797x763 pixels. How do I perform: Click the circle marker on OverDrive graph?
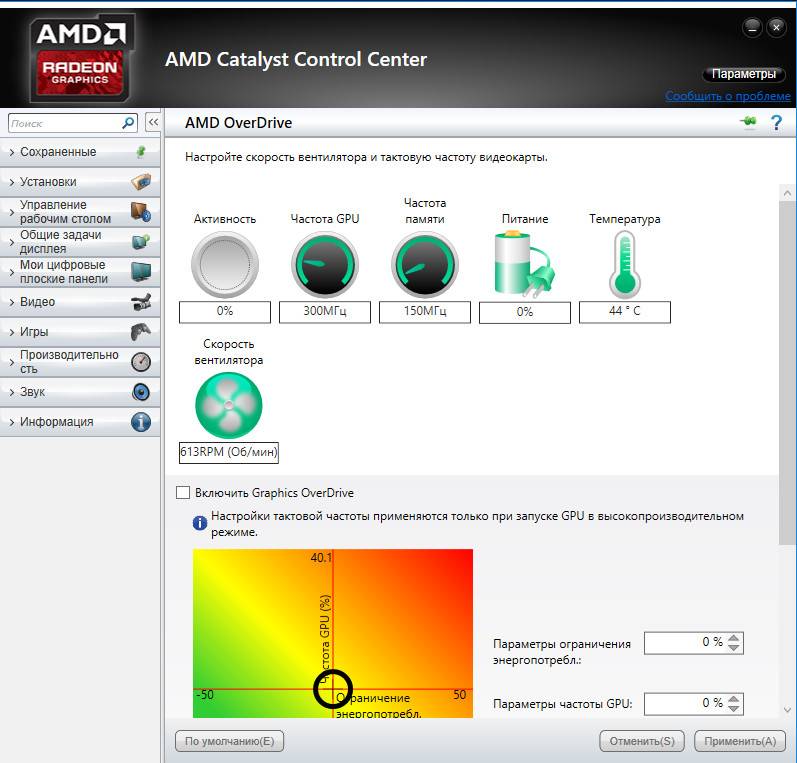click(x=333, y=689)
